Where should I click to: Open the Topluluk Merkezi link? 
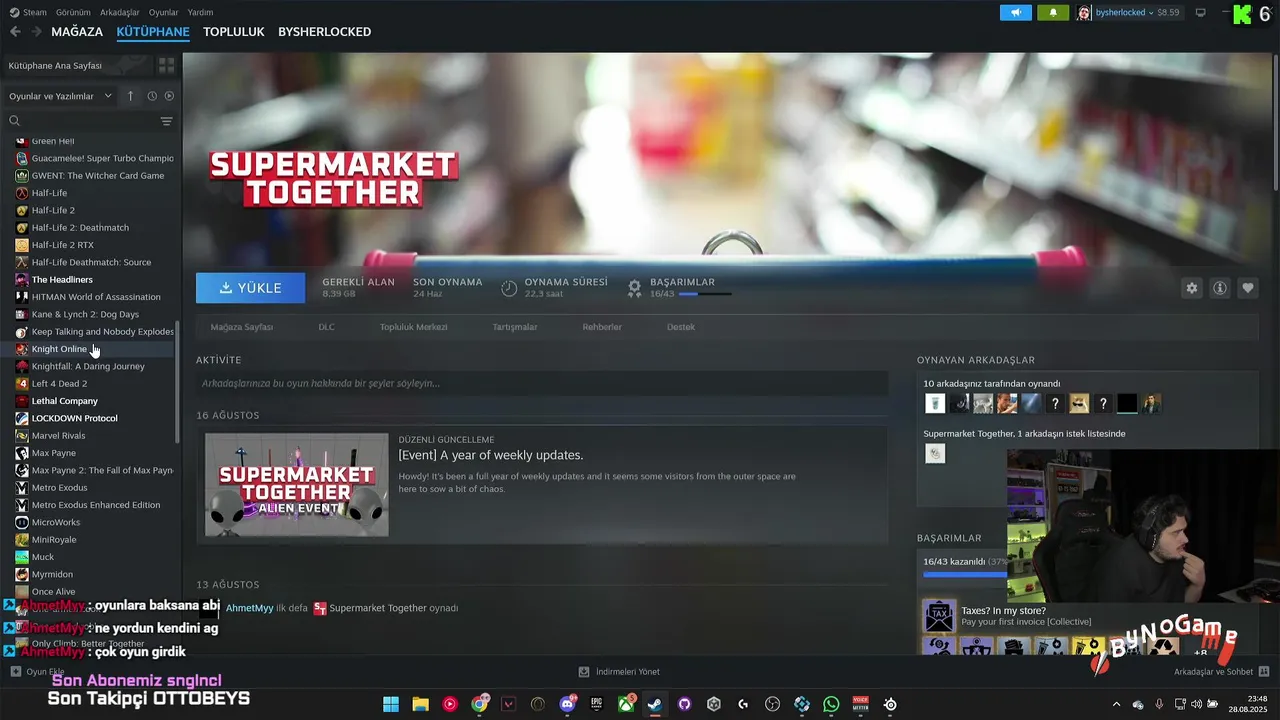tap(413, 327)
